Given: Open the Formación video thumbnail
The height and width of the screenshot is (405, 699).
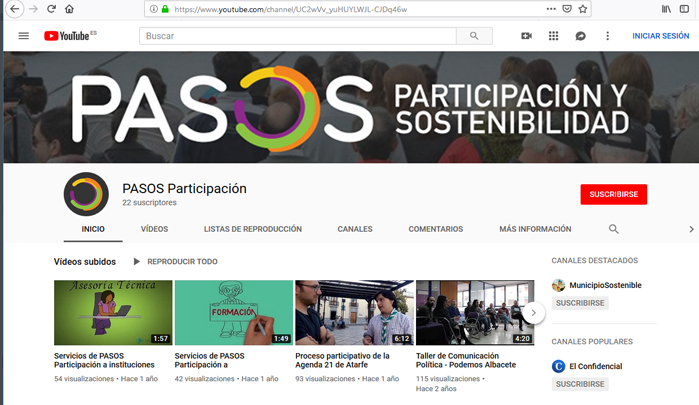Looking at the screenshot, I should click(234, 313).
